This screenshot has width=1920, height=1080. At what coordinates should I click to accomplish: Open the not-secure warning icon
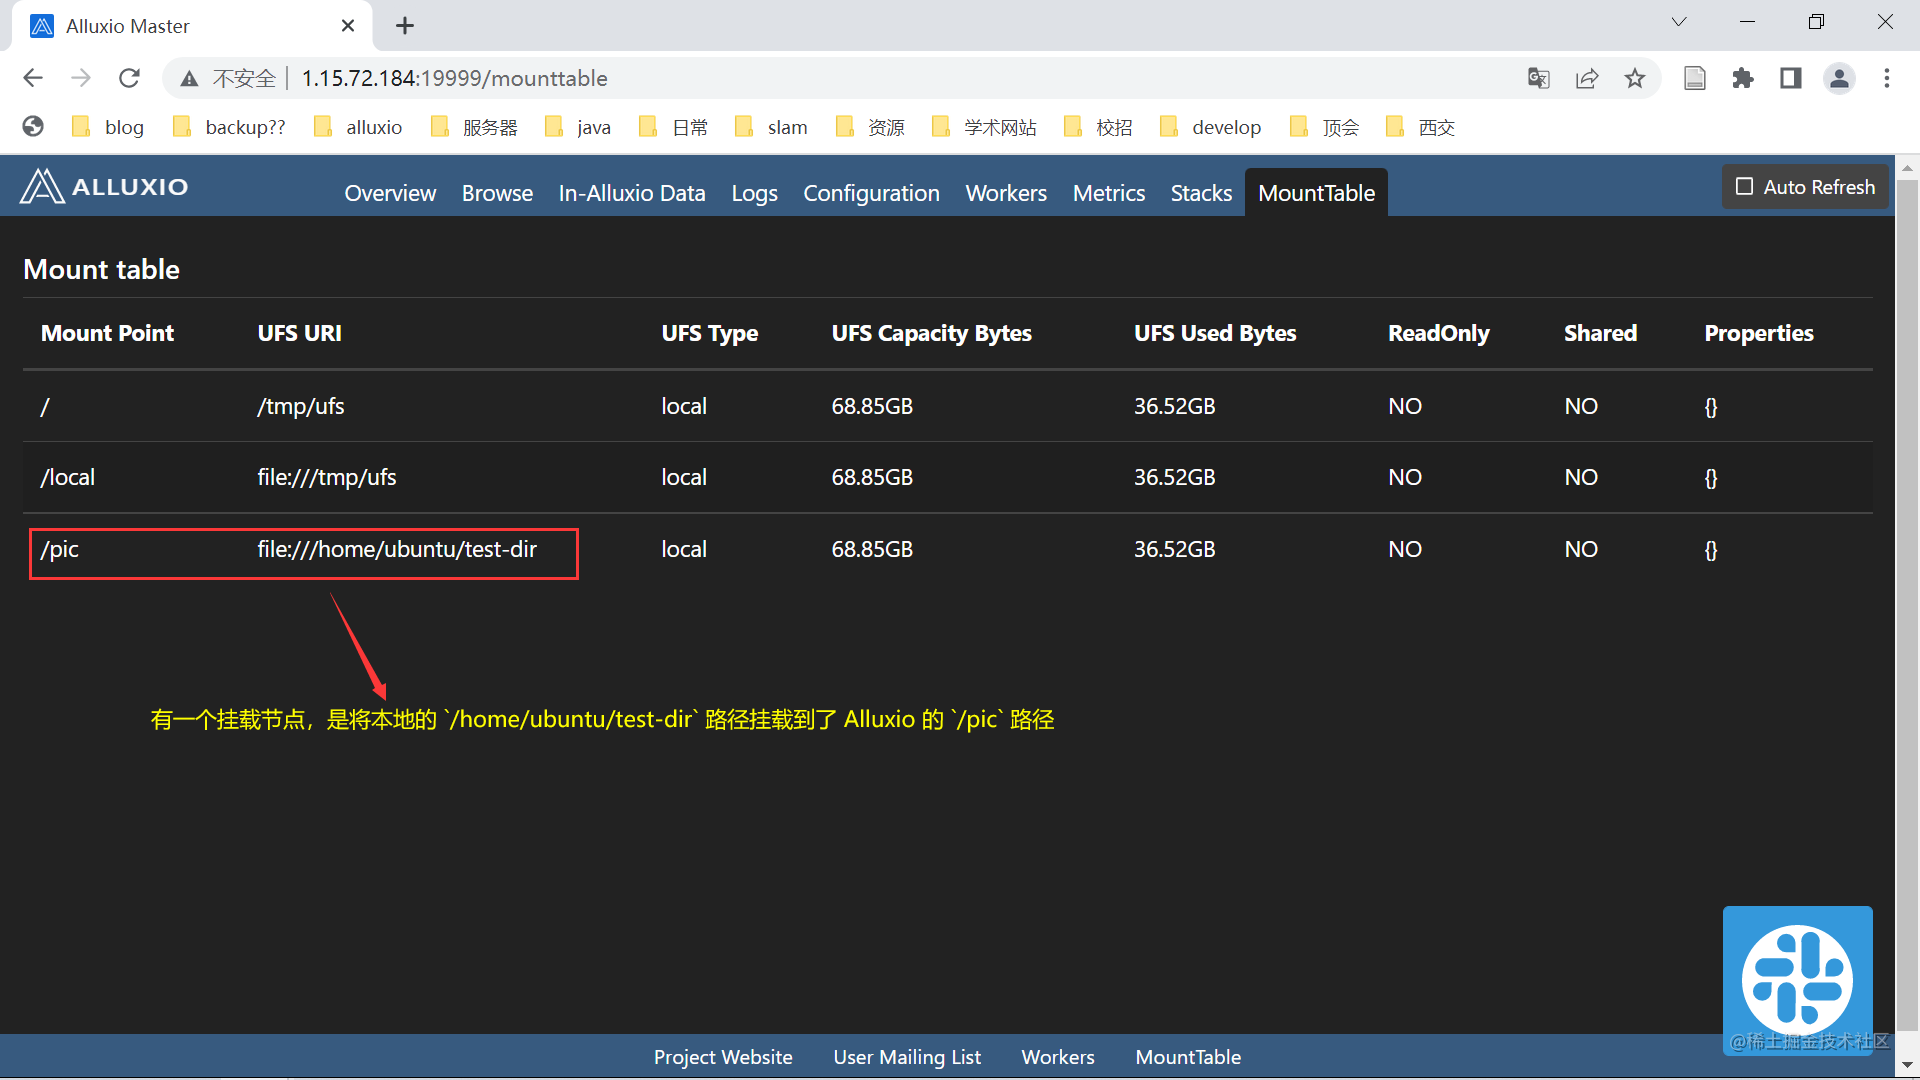[x=189, y=78]
